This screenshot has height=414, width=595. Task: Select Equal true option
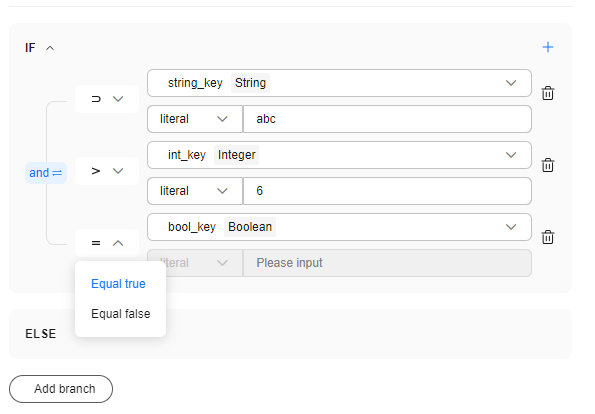(x=118, y=284)
